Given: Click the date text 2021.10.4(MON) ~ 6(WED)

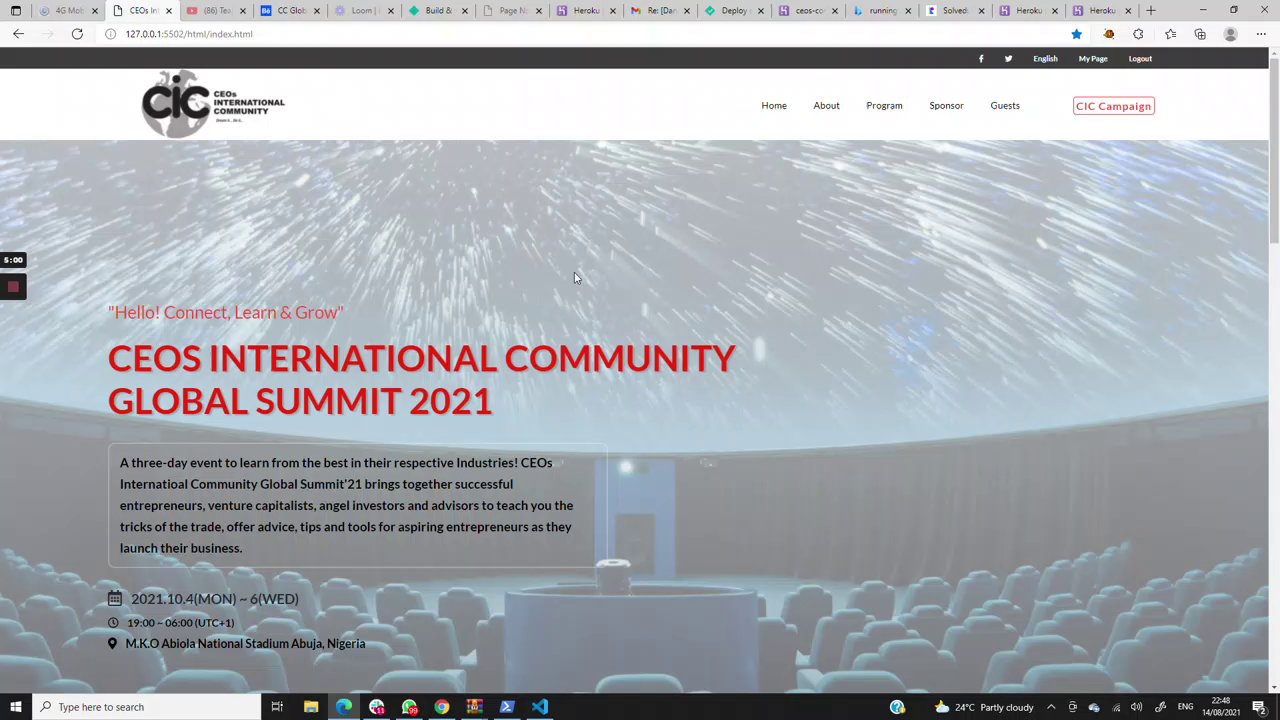Looking at the screenshot, I should pyautogui.click(x=215, y=599).
